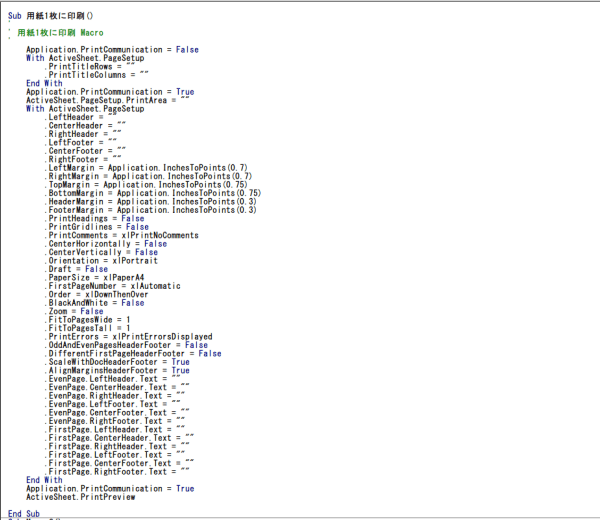The height and width of the screenshot is (520, 600).
Task: Click the '.FirstPage.LeftHeader.Text' line
Action: coord(115,429)
